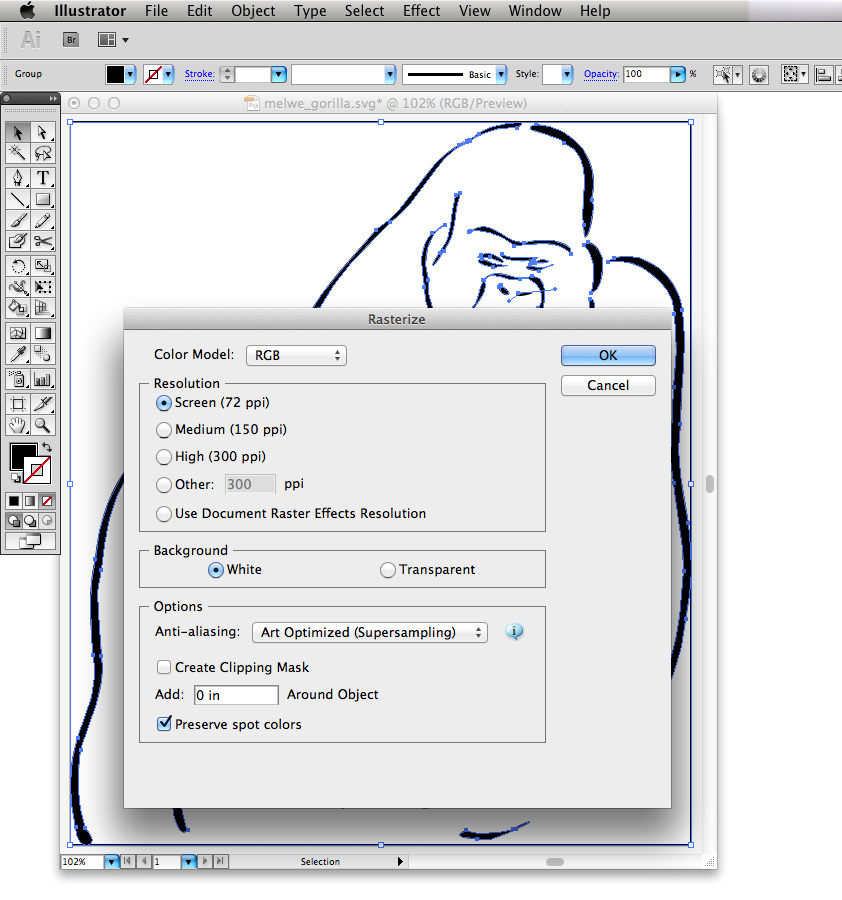Choose the Paintbrush tool

(x=16, y=220)
